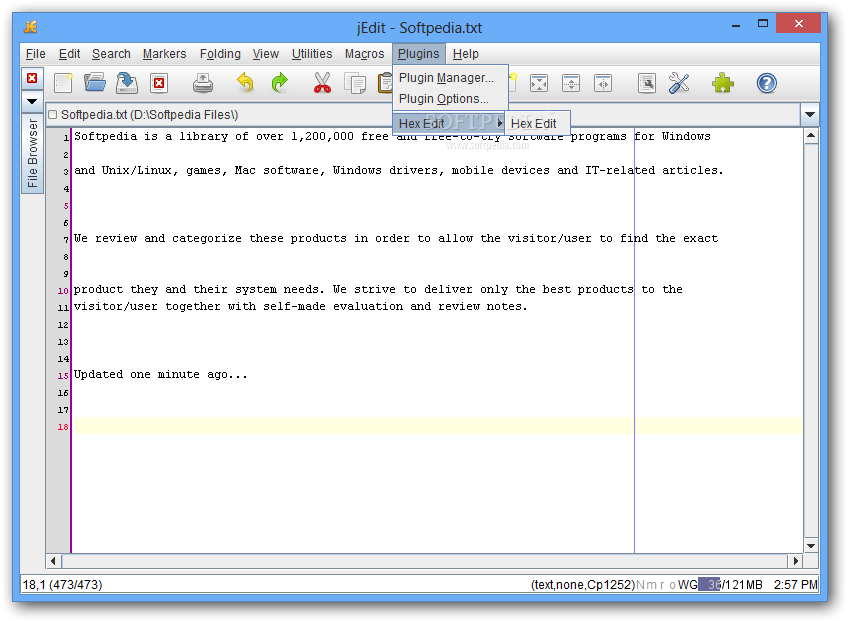848x622 pixels.
Task: Expand the buffer switcher dropdown arrow
Action: 810,115
